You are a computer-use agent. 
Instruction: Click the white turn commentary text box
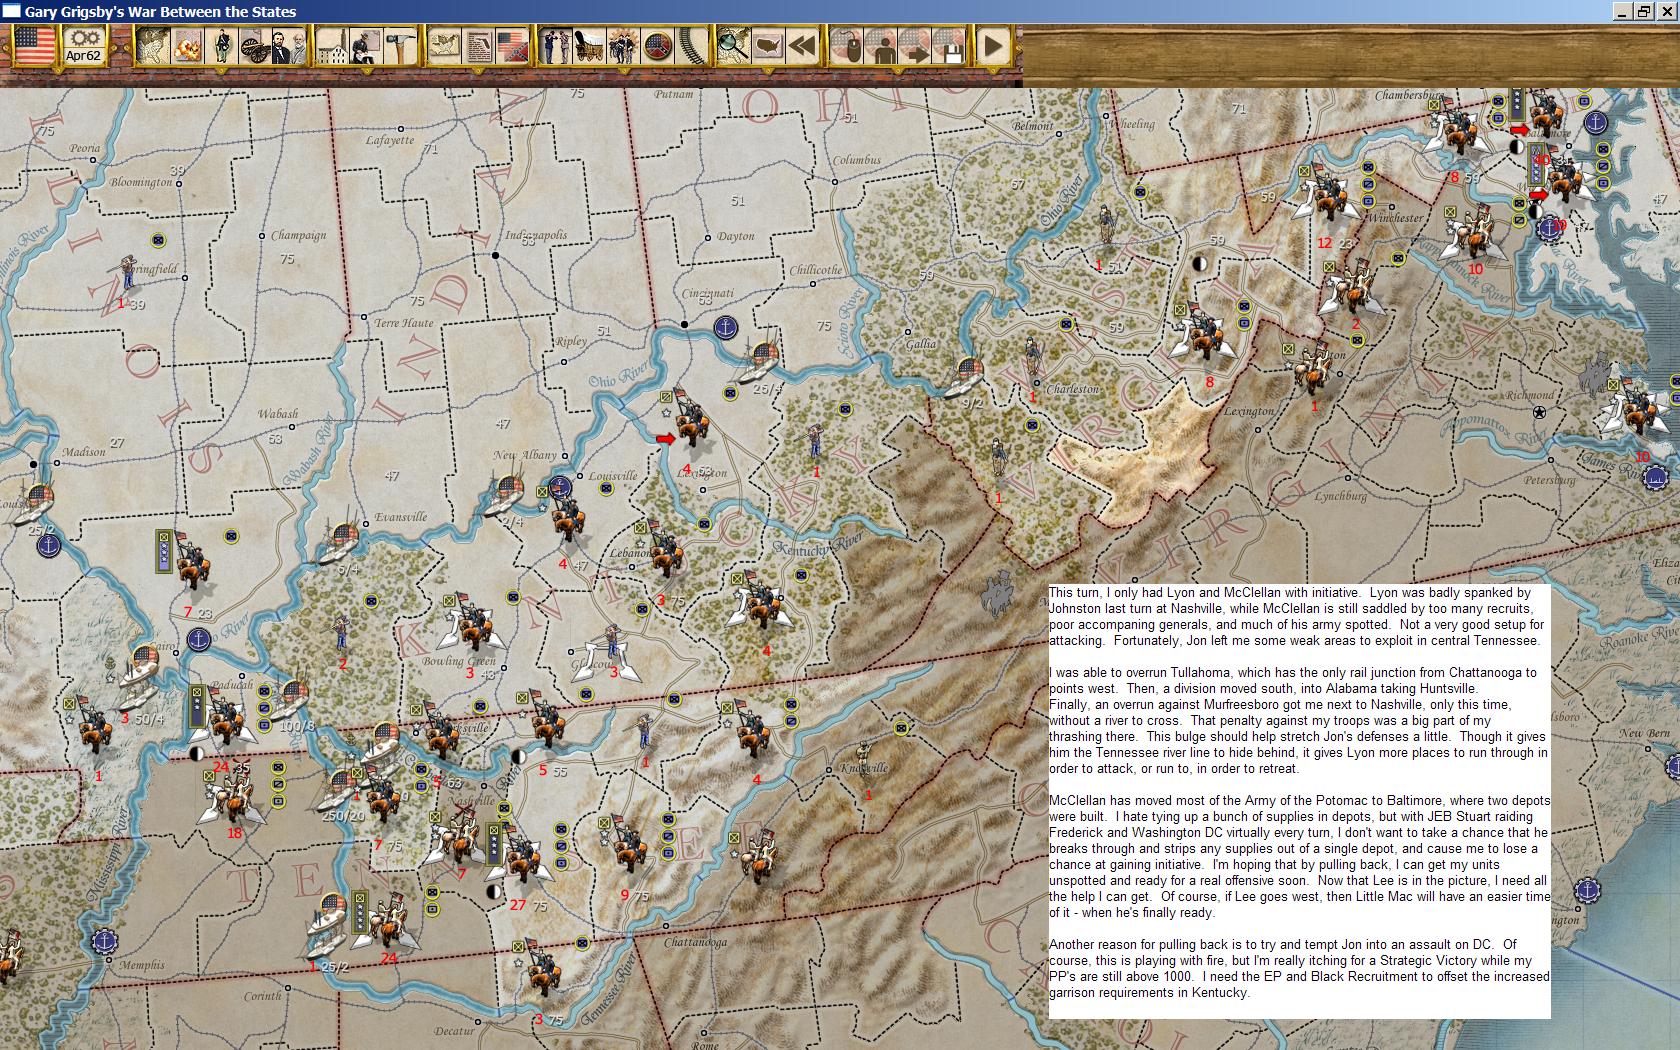(1299, 801)
